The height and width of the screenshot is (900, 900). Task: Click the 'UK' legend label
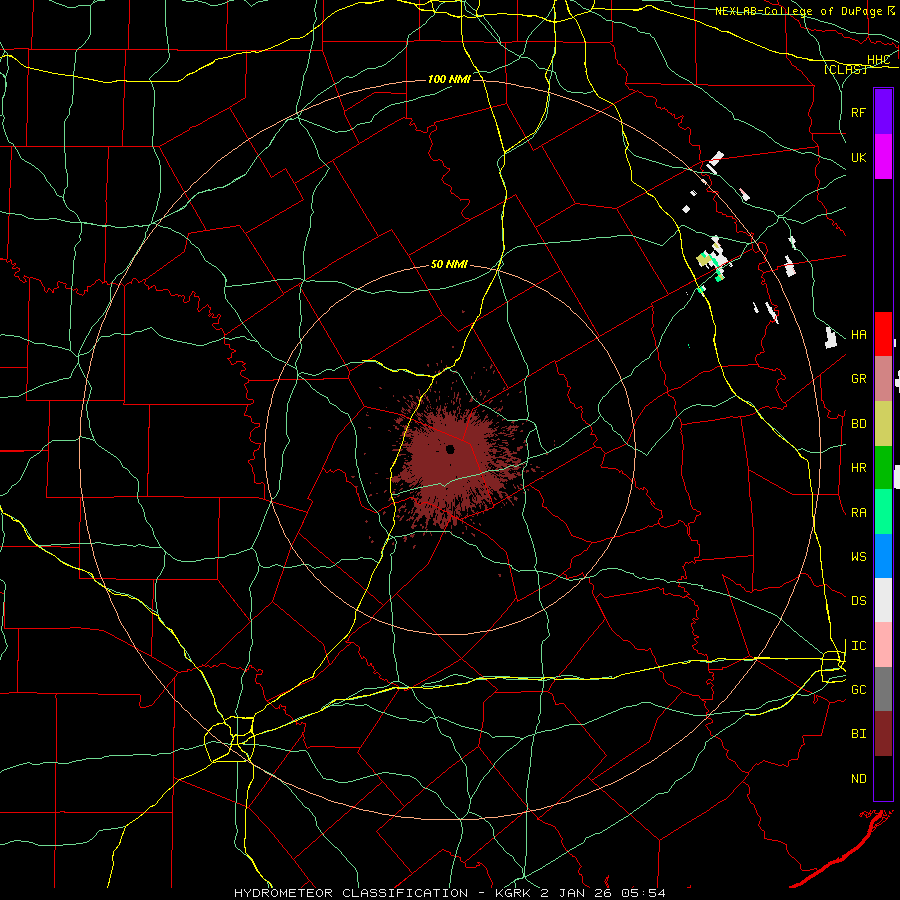pyautogui.click(x=858, y=157)
